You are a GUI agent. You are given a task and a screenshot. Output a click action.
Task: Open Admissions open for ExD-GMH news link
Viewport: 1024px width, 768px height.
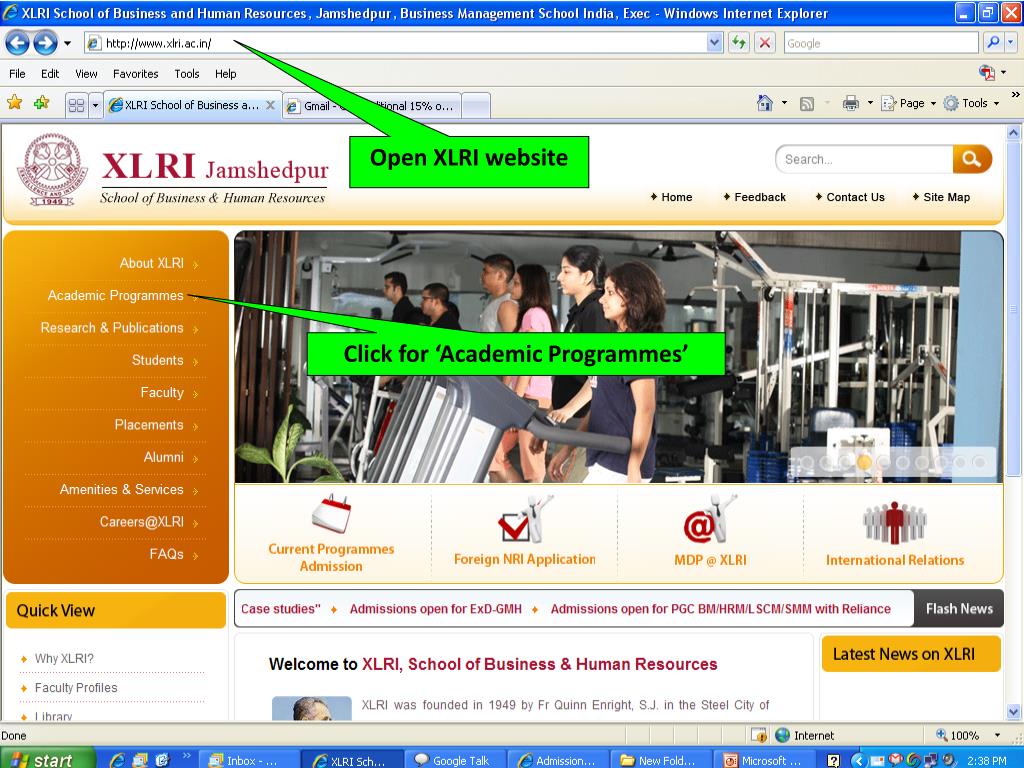pos(436,609)
